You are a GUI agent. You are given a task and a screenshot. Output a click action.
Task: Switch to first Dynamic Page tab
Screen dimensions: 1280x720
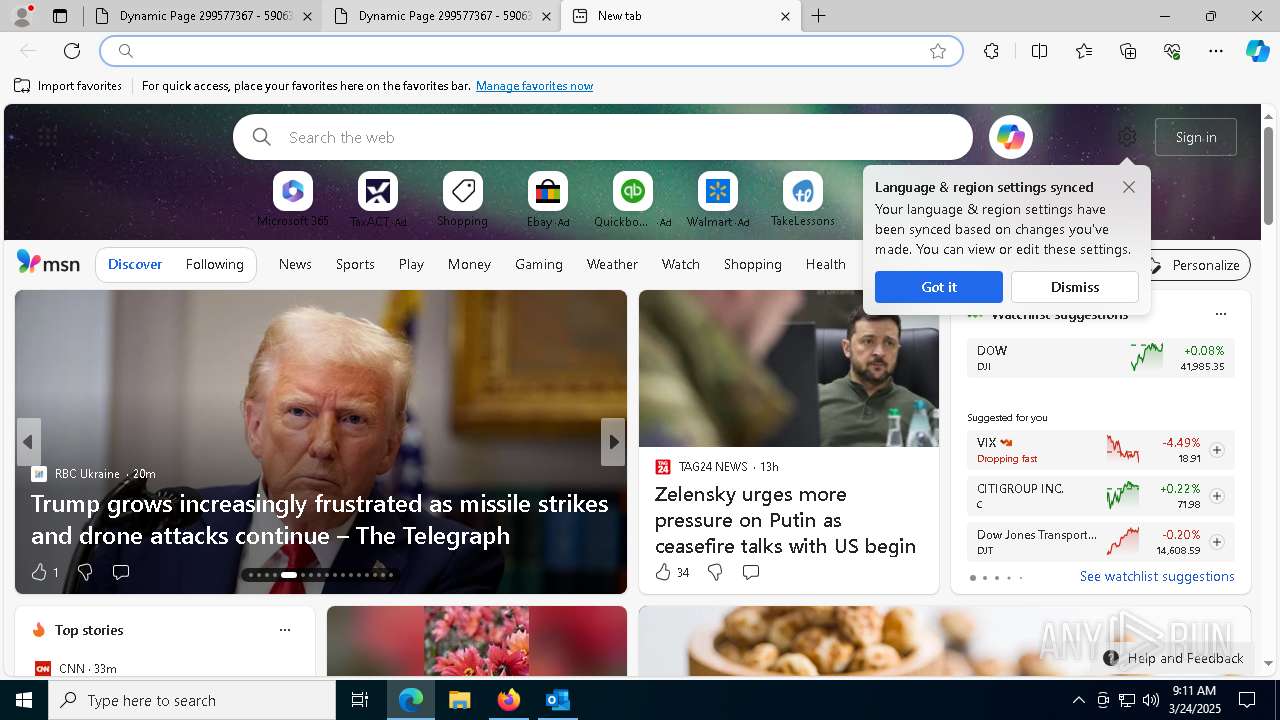(x=202, y=16)
